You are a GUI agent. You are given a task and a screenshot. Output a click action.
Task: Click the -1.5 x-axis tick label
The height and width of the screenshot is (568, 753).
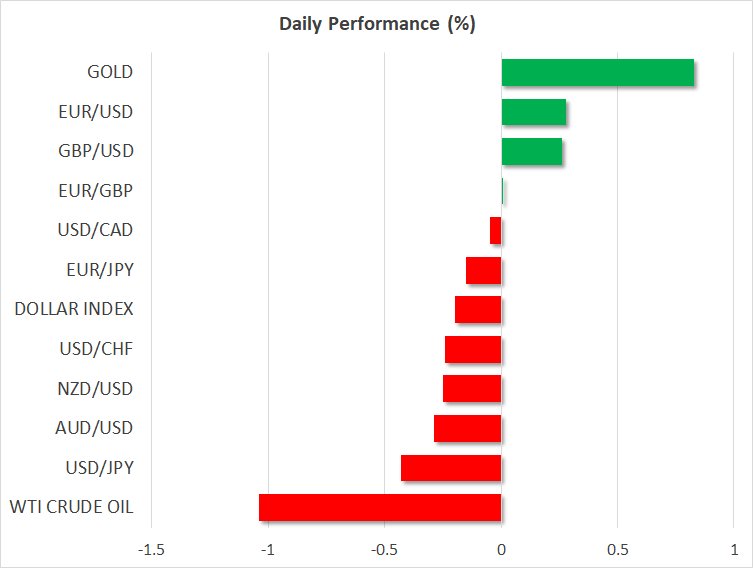(x=151, y=550)
